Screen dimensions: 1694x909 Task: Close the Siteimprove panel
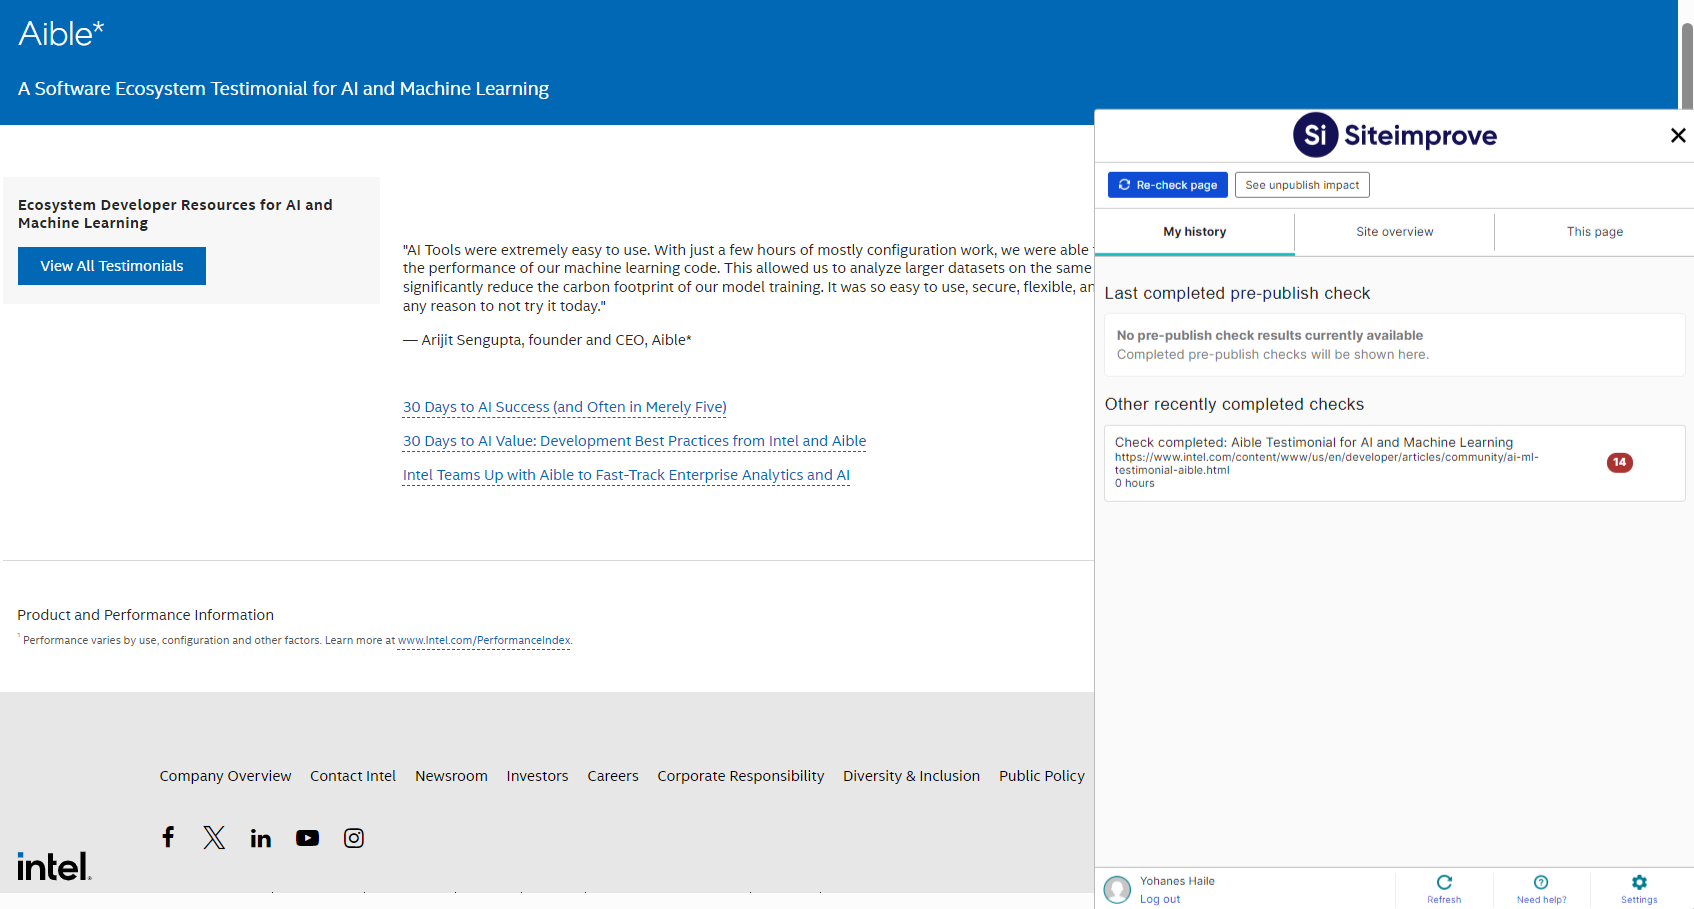(x=1678, y=135)
